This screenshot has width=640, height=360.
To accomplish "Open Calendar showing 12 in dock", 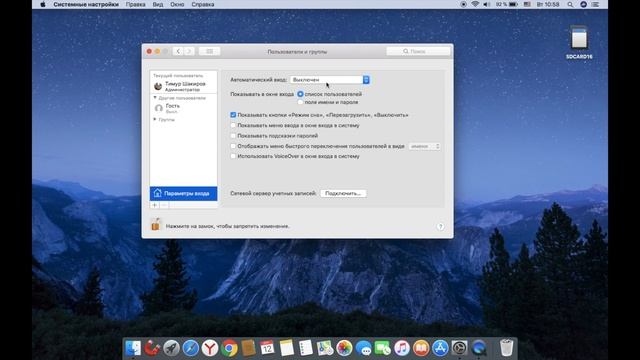I will pyautogui.click(x=267, y=348).
